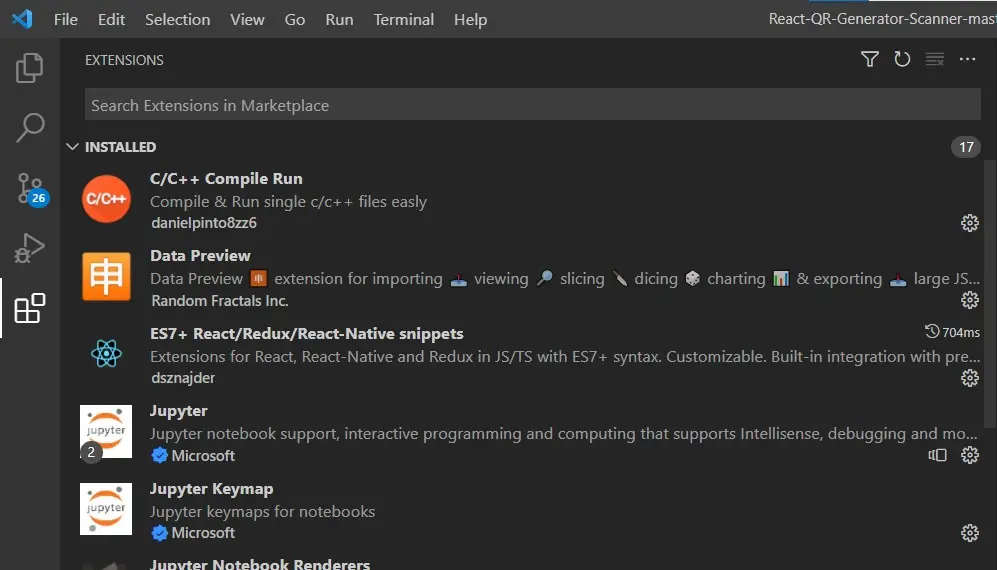Viewport: 997px width, 570px height.
Task: Click publisher name danielpinto8zz6
Action: (x=204, y=223)
